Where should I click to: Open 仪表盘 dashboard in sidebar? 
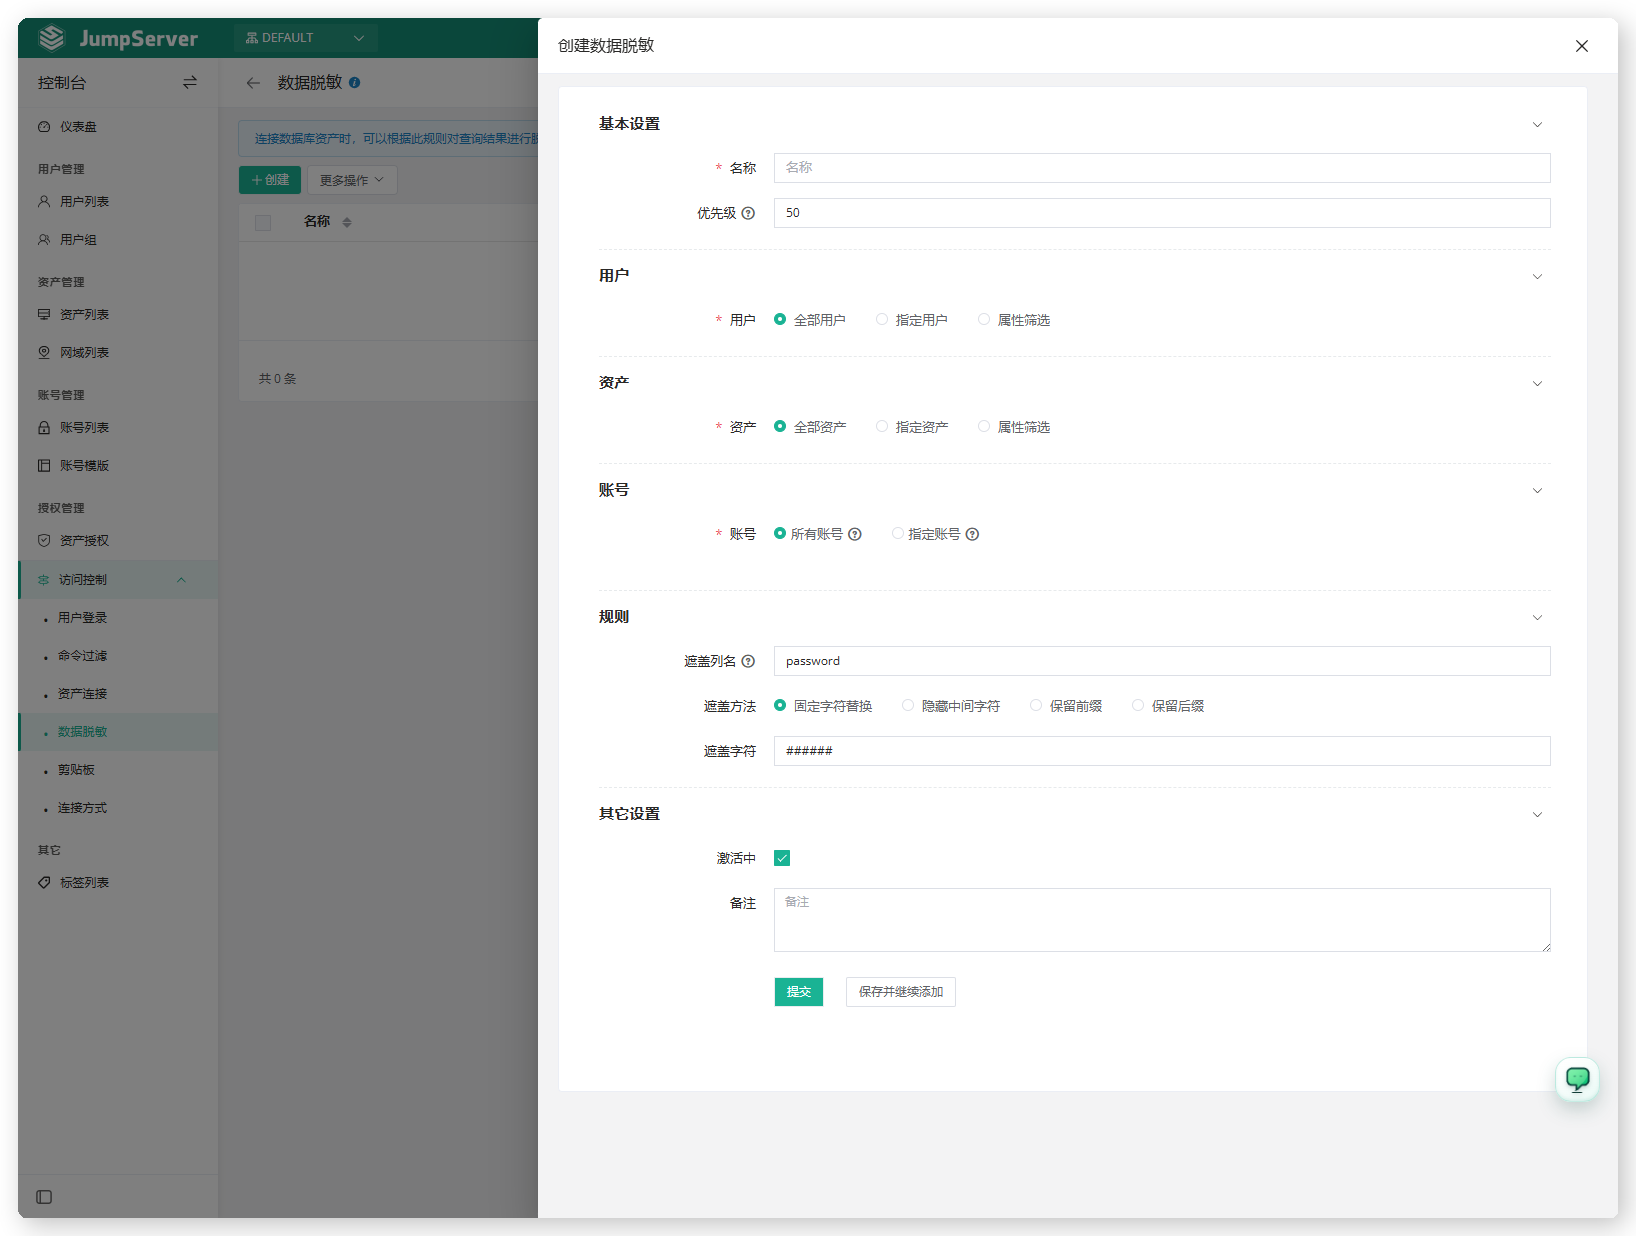[118, 127]
